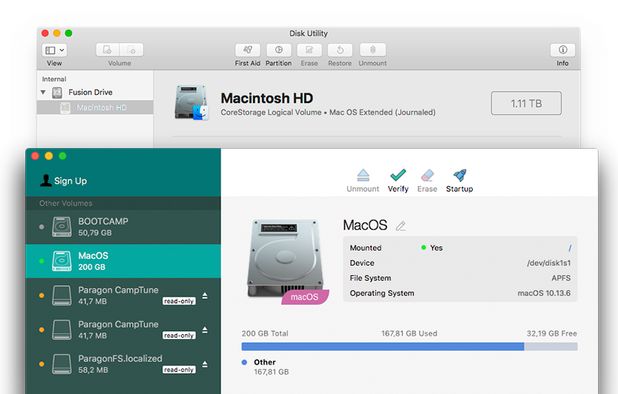The height and width of the screenshot is (394, 618).
Task: Click the 1.11 TB capacity box
Action: (x=526, y=103)
